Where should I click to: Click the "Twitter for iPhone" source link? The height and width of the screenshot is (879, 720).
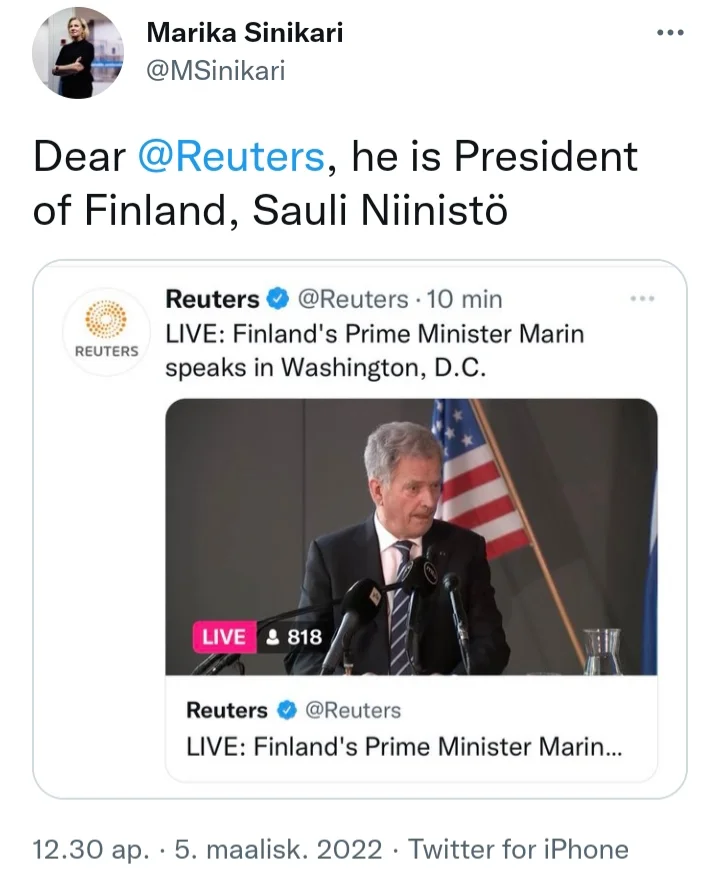[519, 850]
